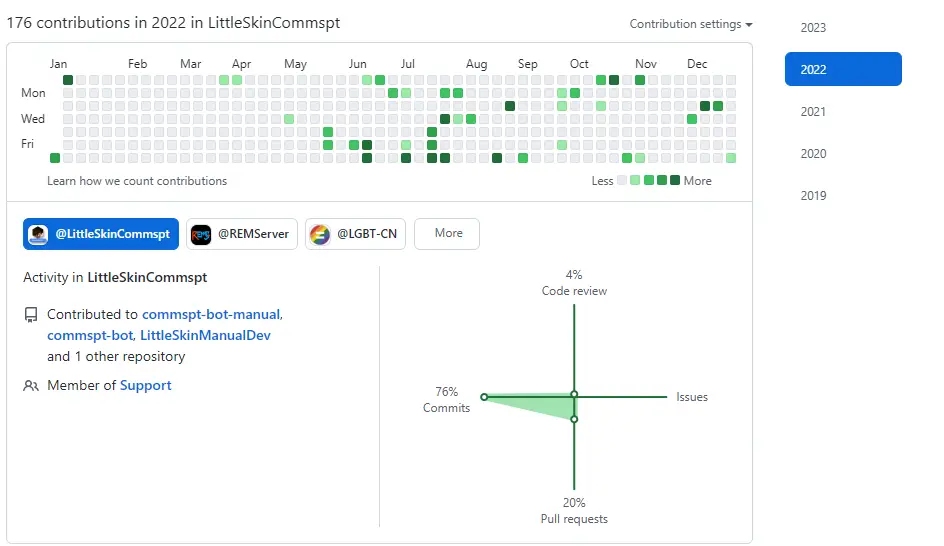944x546 pixels.
Task: Click the medium green legend swatch
Action: point(648,180)
